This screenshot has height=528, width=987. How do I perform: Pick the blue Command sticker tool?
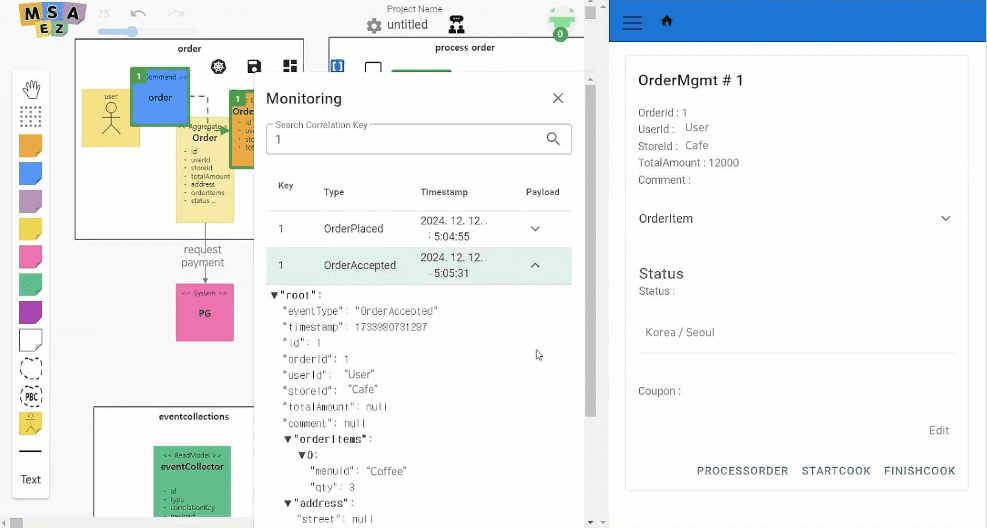point(31,174)
